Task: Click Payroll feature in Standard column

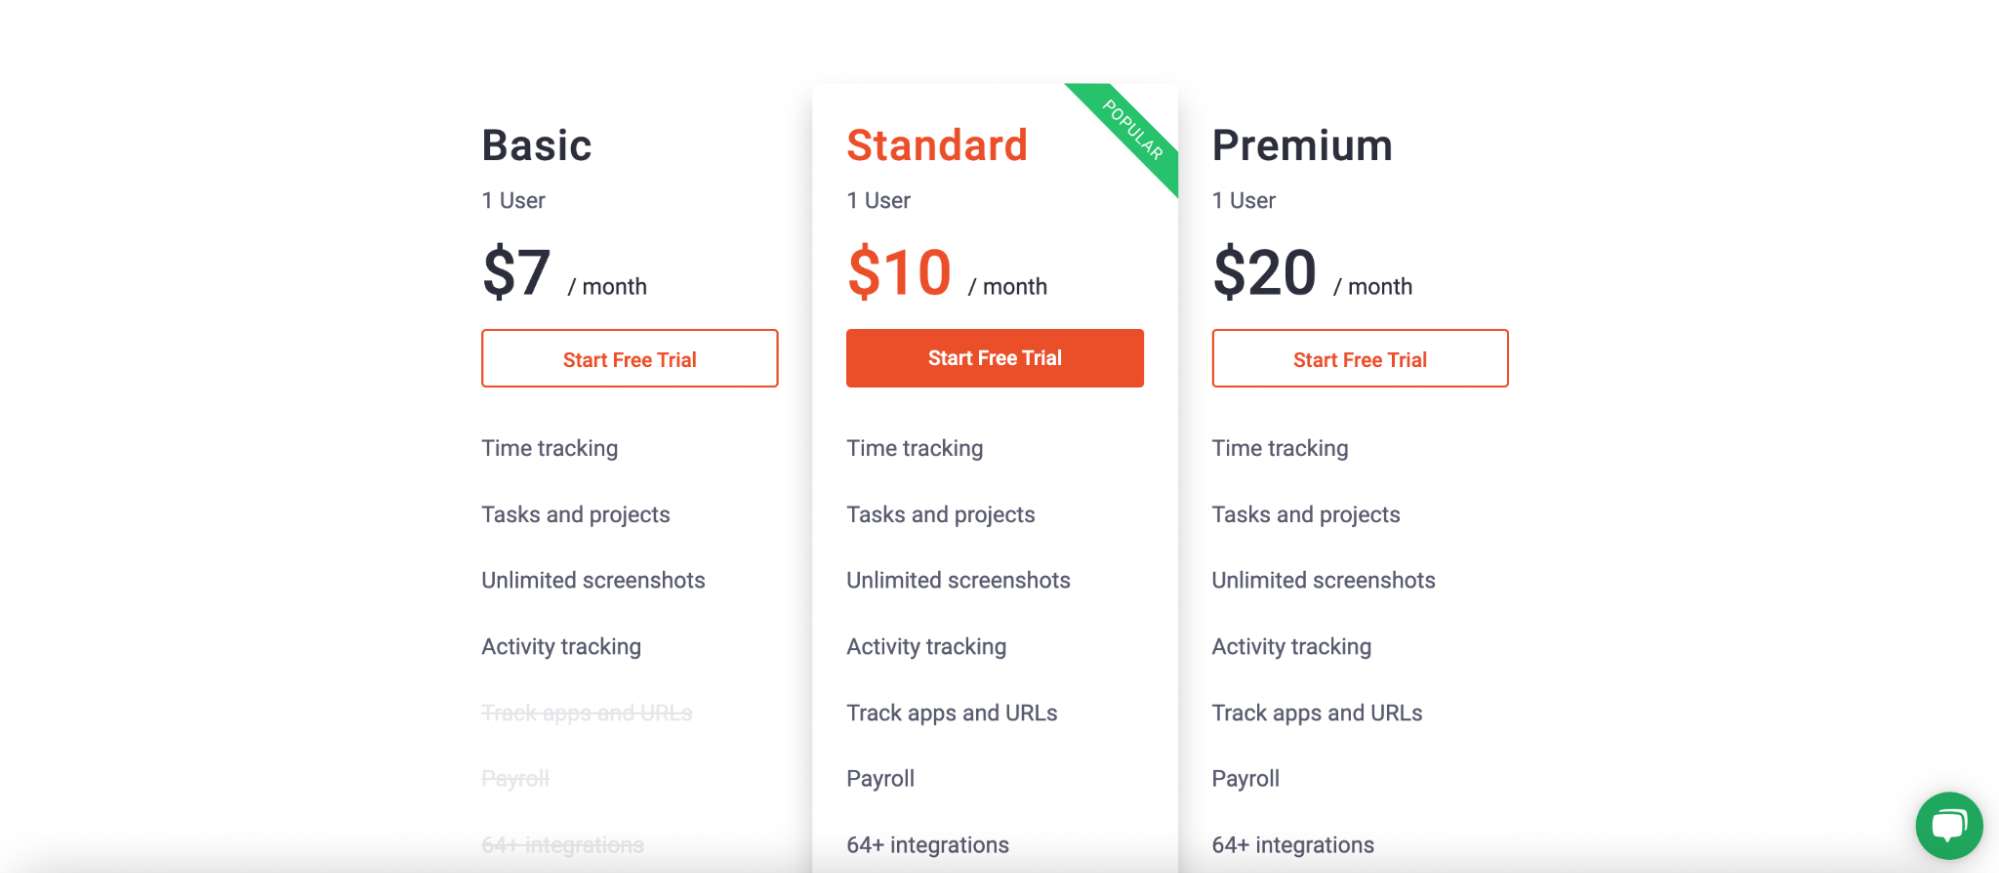Action: 880,778
